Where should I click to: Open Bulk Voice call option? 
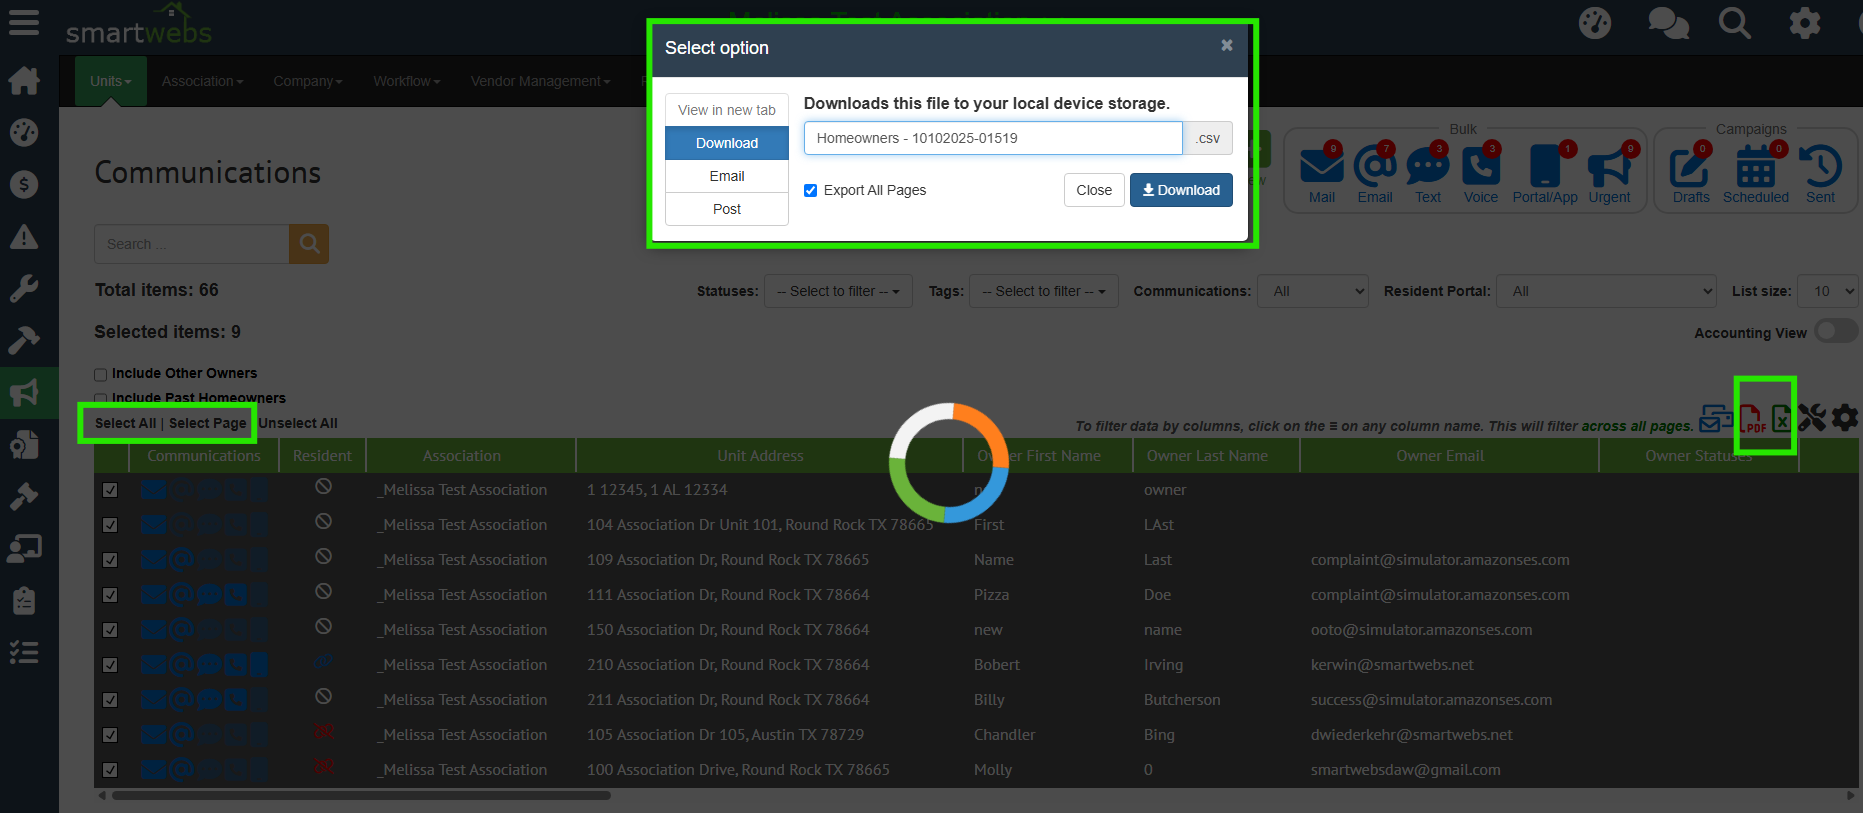pos(1480,172)
